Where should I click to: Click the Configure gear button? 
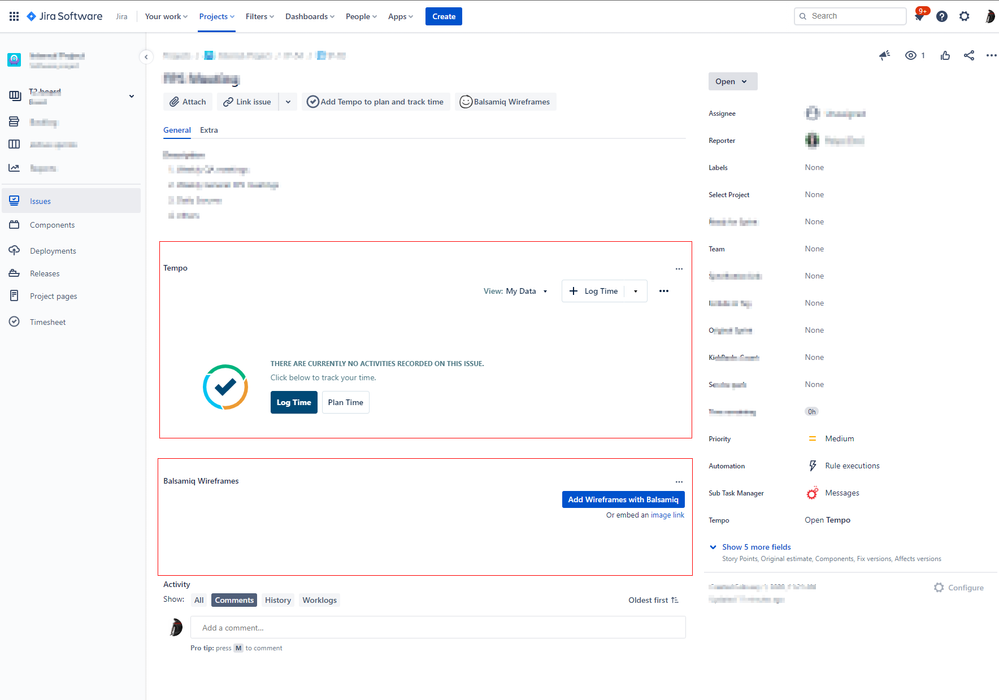coord(959,588)
